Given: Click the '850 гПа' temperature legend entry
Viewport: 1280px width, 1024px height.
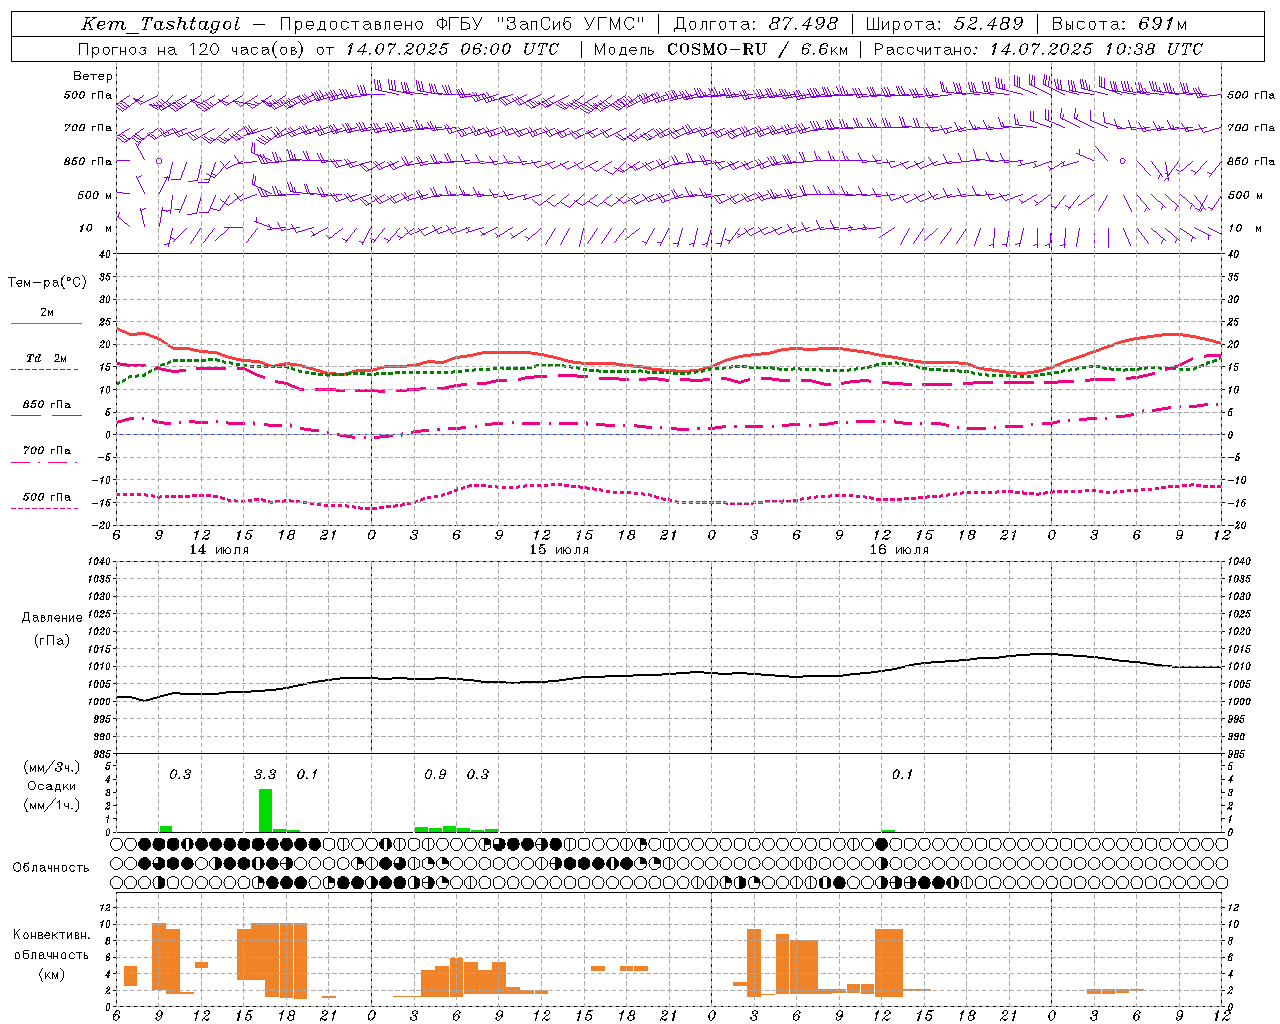Looking at the screenshot, I should pyautogui.click(x=46, y=405).
